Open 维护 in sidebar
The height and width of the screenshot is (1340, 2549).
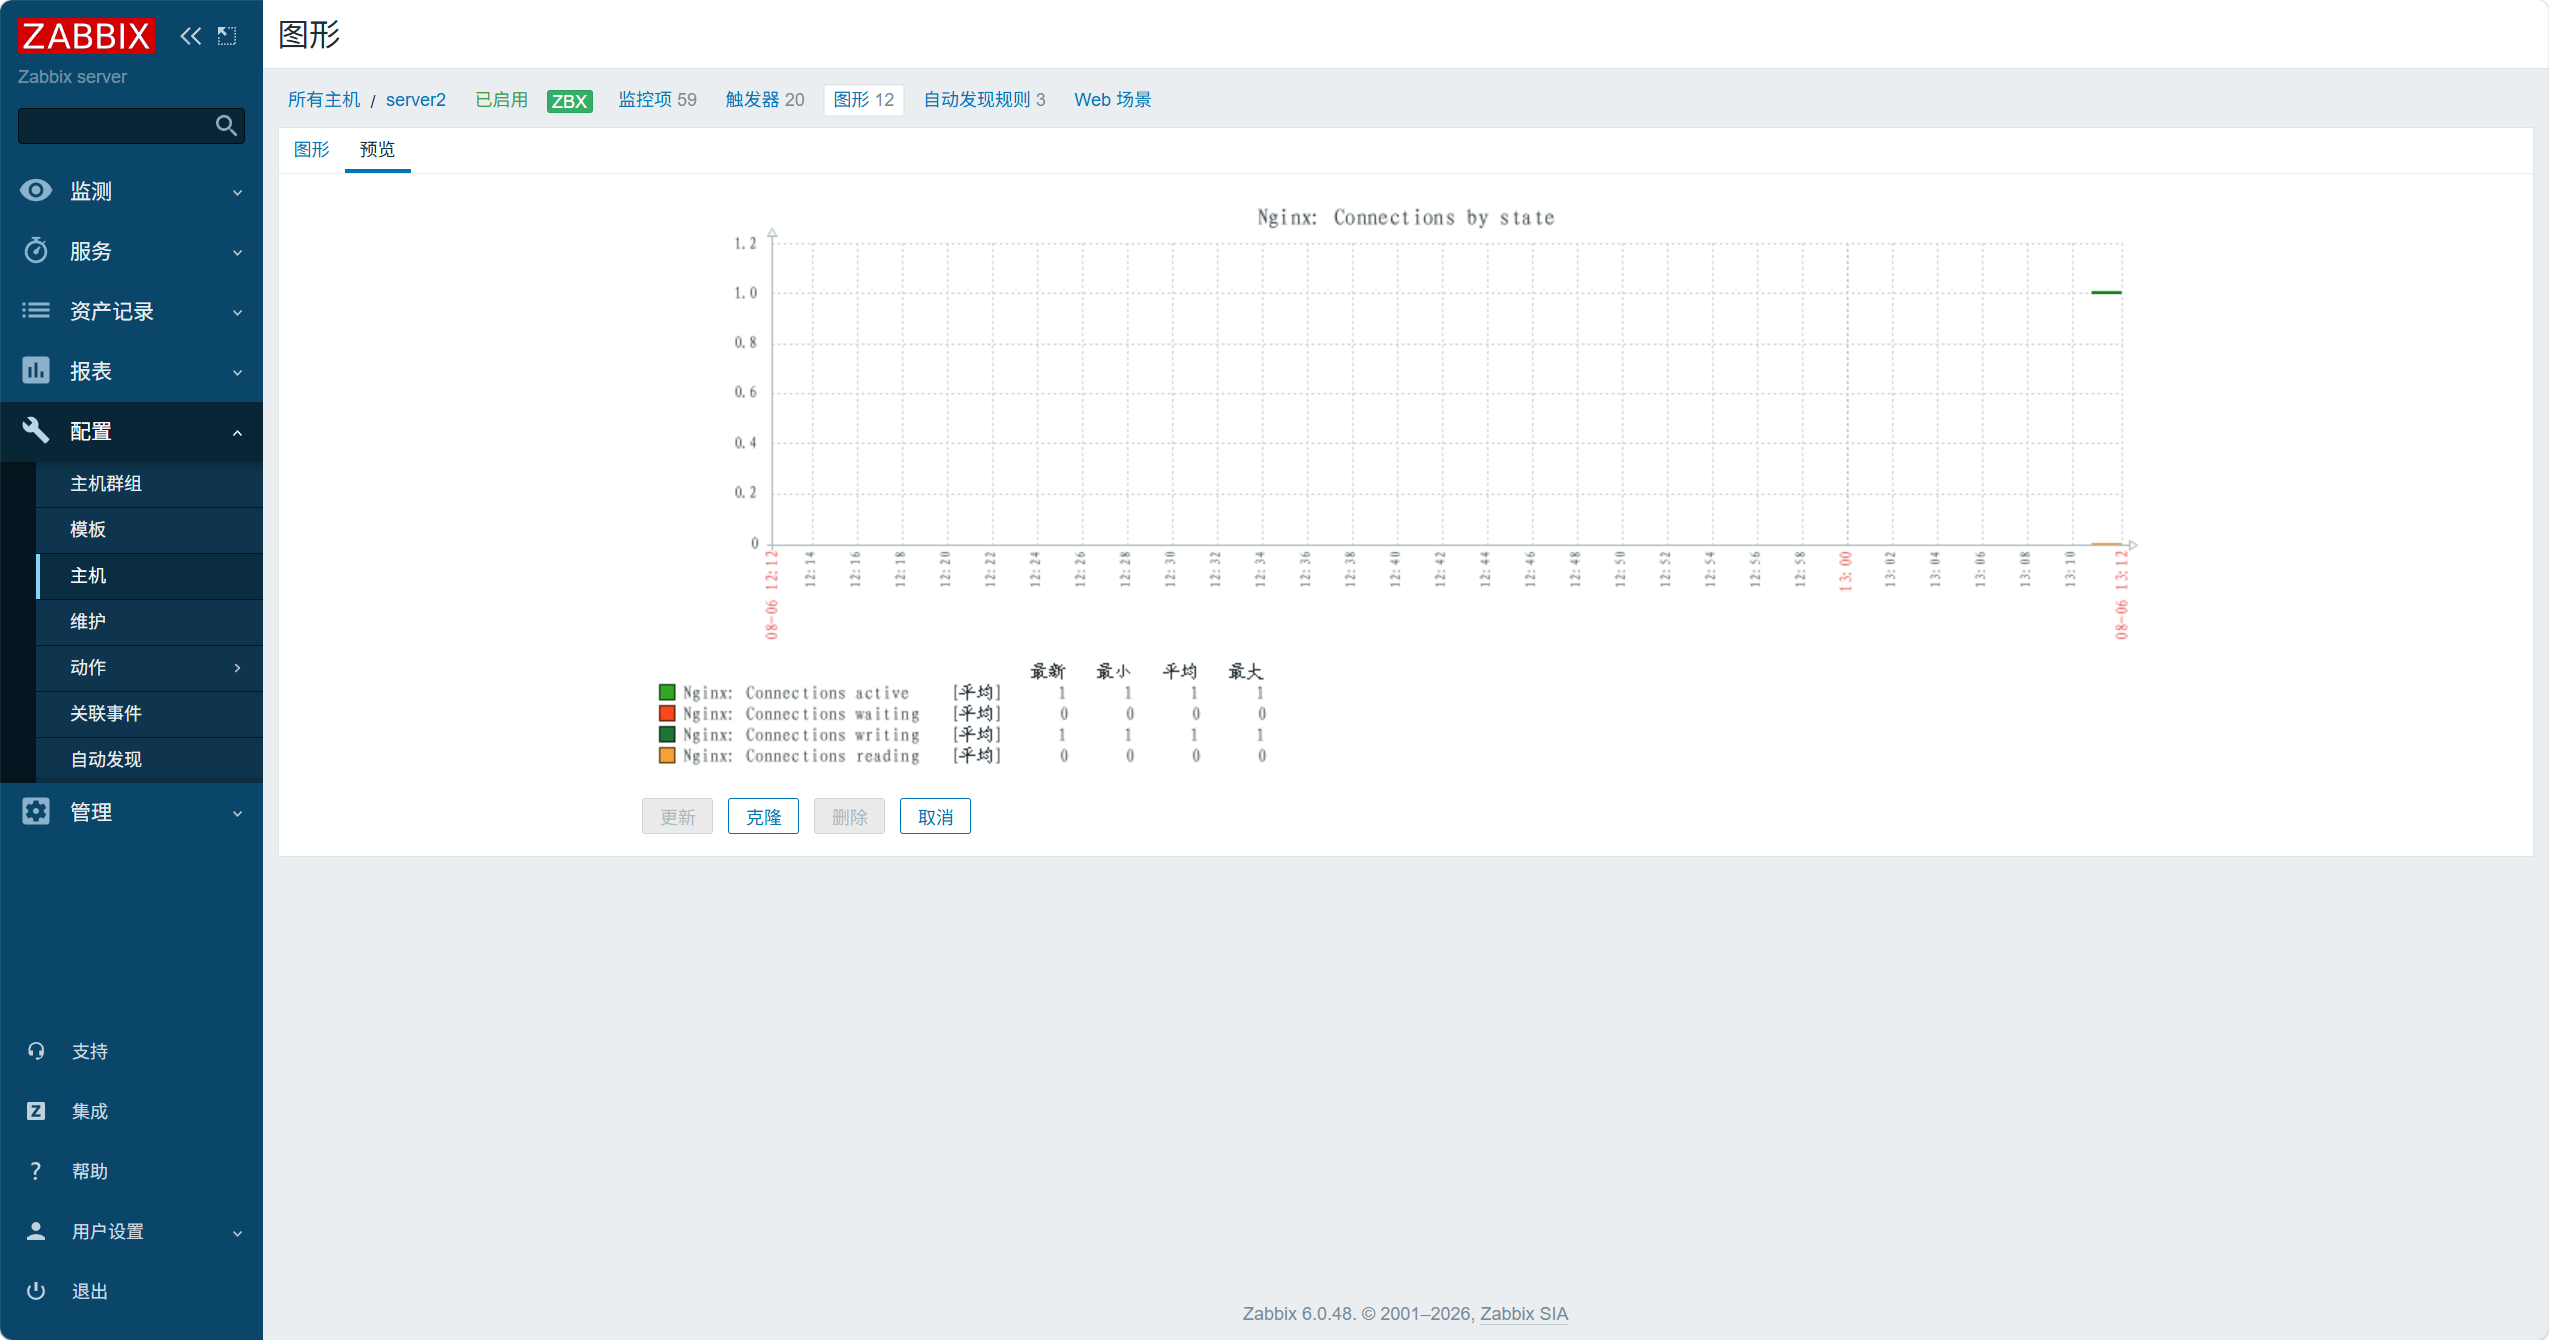coord(150,622)
